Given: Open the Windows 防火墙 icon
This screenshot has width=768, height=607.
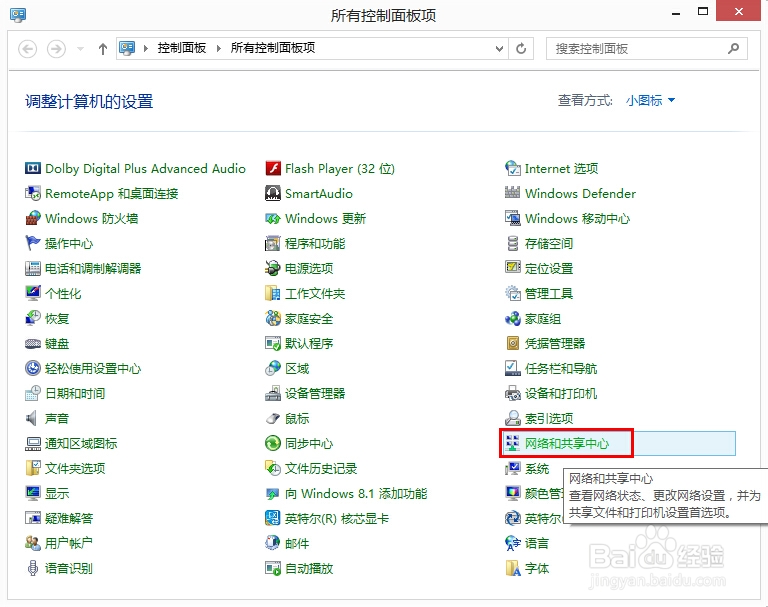Looking at the screenshot, I should click(32, 219).
